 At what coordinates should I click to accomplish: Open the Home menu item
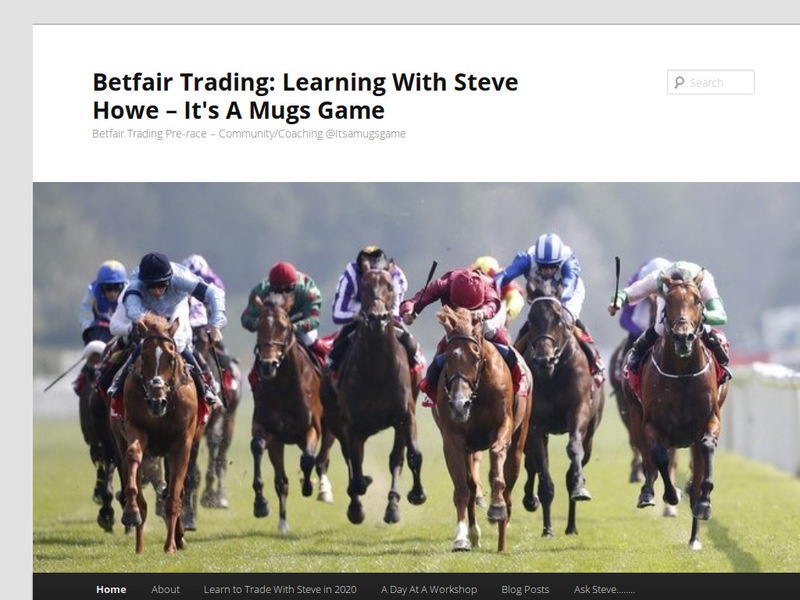111,589
